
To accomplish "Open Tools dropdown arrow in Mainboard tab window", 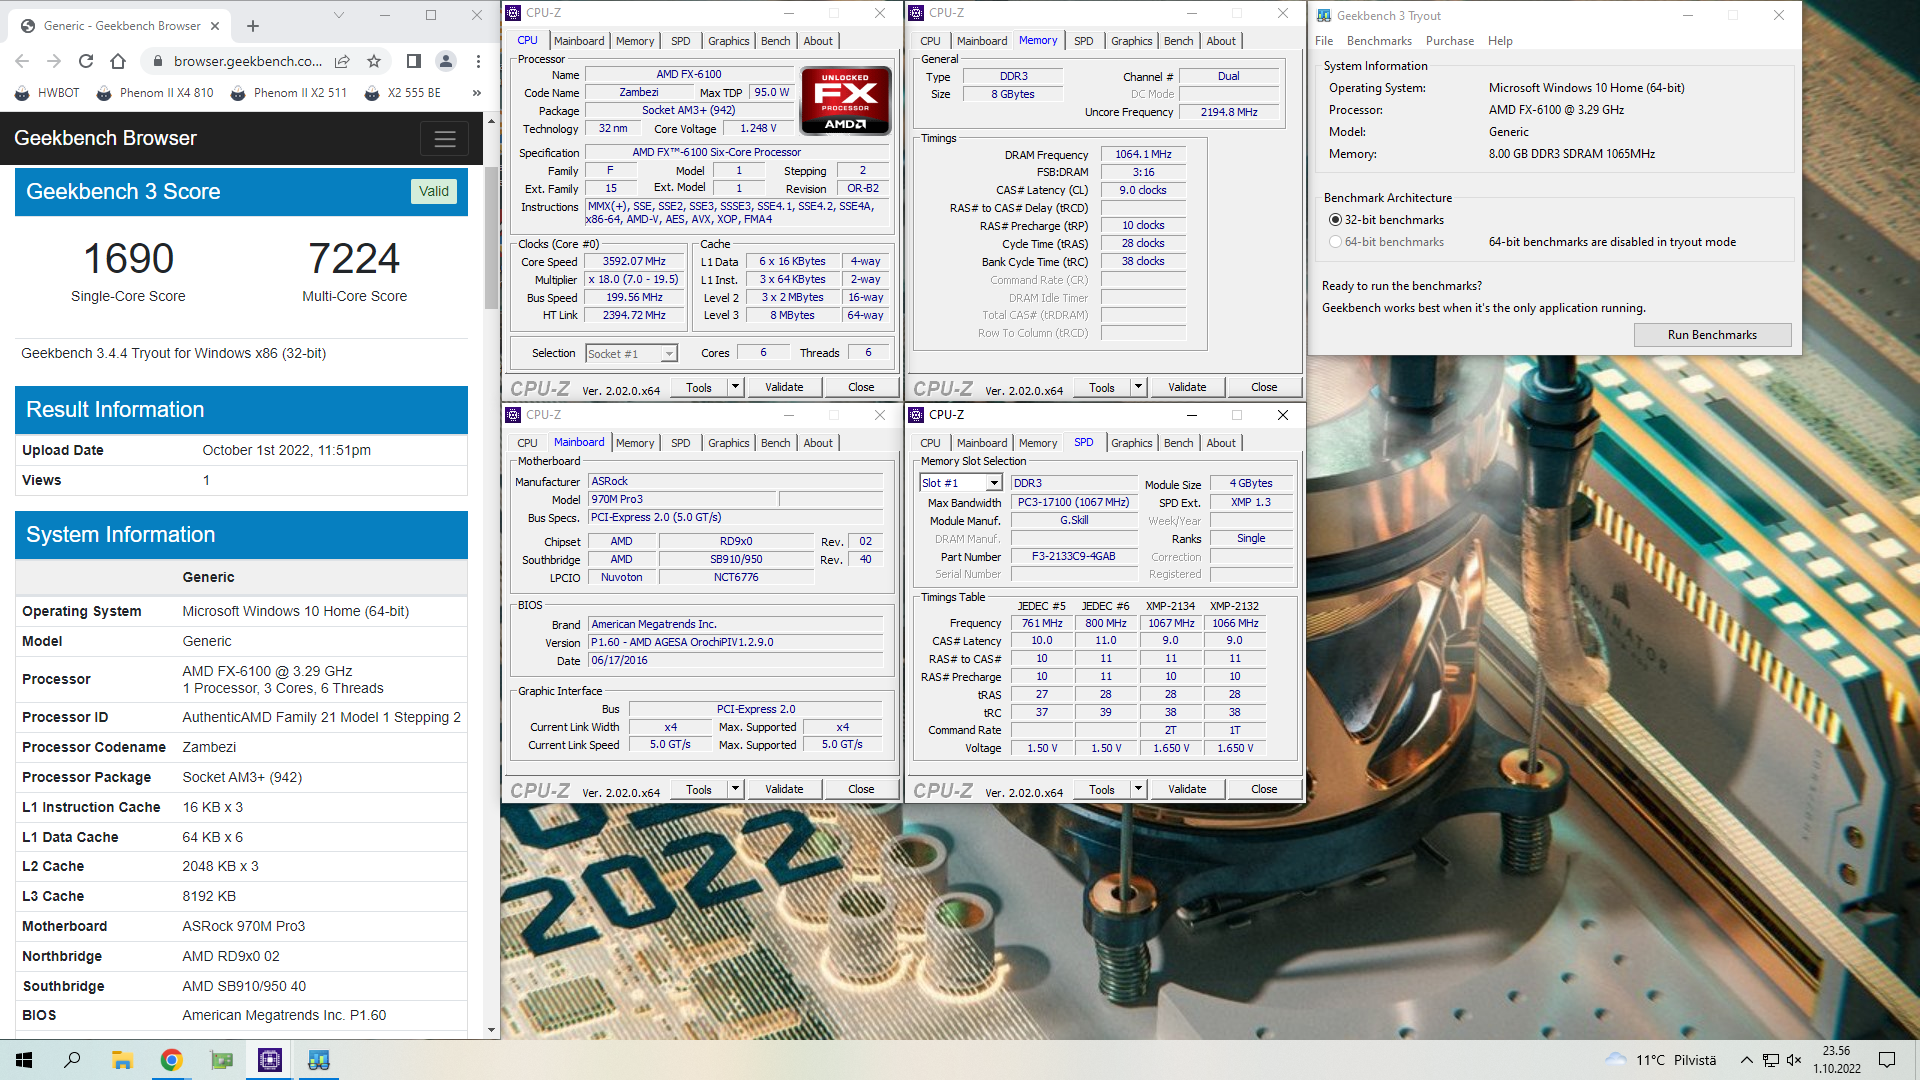I will point(735,789).
